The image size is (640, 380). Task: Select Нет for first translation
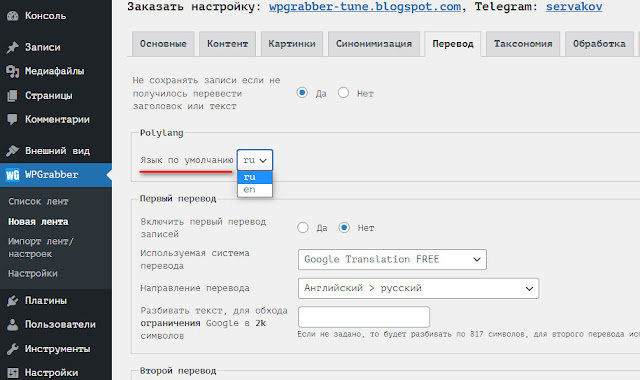pyautogui.click(x=344, y=227)
